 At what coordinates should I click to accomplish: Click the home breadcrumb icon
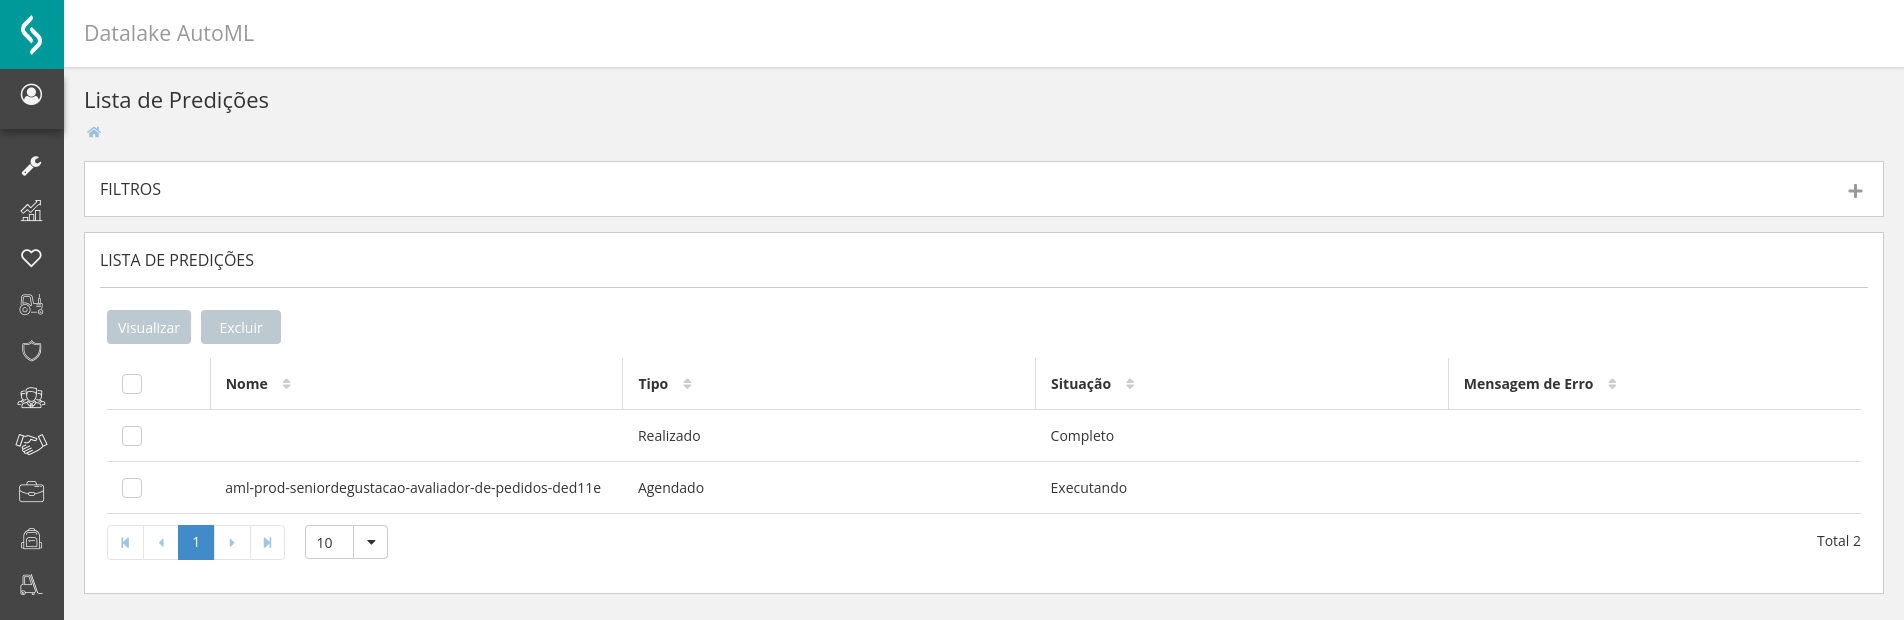coord(94,132)
